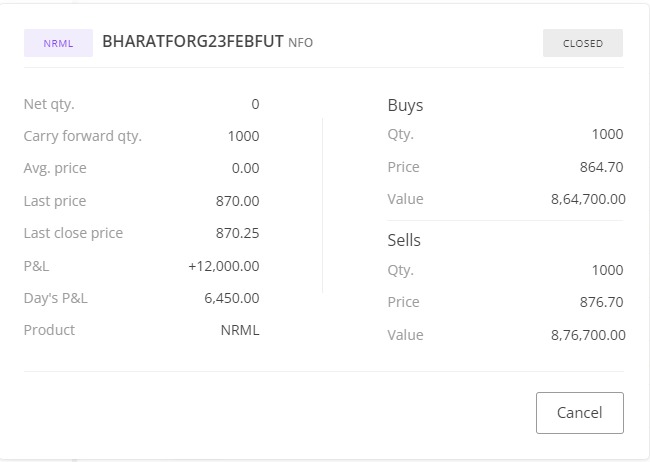650x462 pixels.
Task: Select the Buys price 864.70
Action: click(601, 167)
